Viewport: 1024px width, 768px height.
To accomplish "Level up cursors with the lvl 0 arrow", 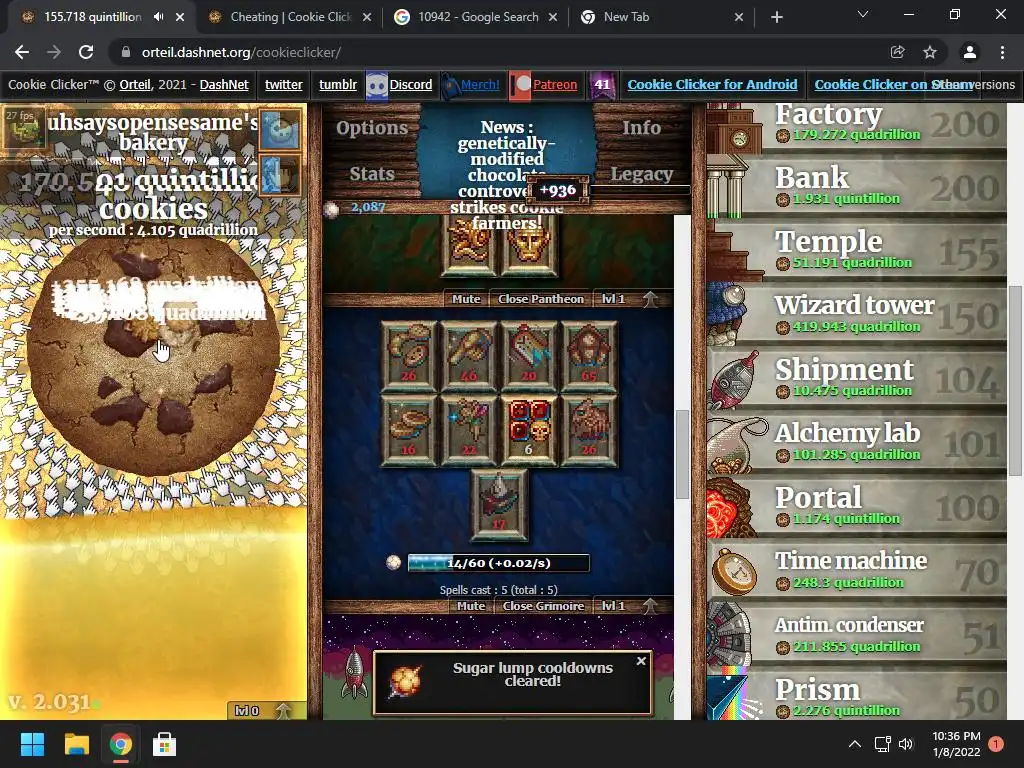I will point(283,711).
